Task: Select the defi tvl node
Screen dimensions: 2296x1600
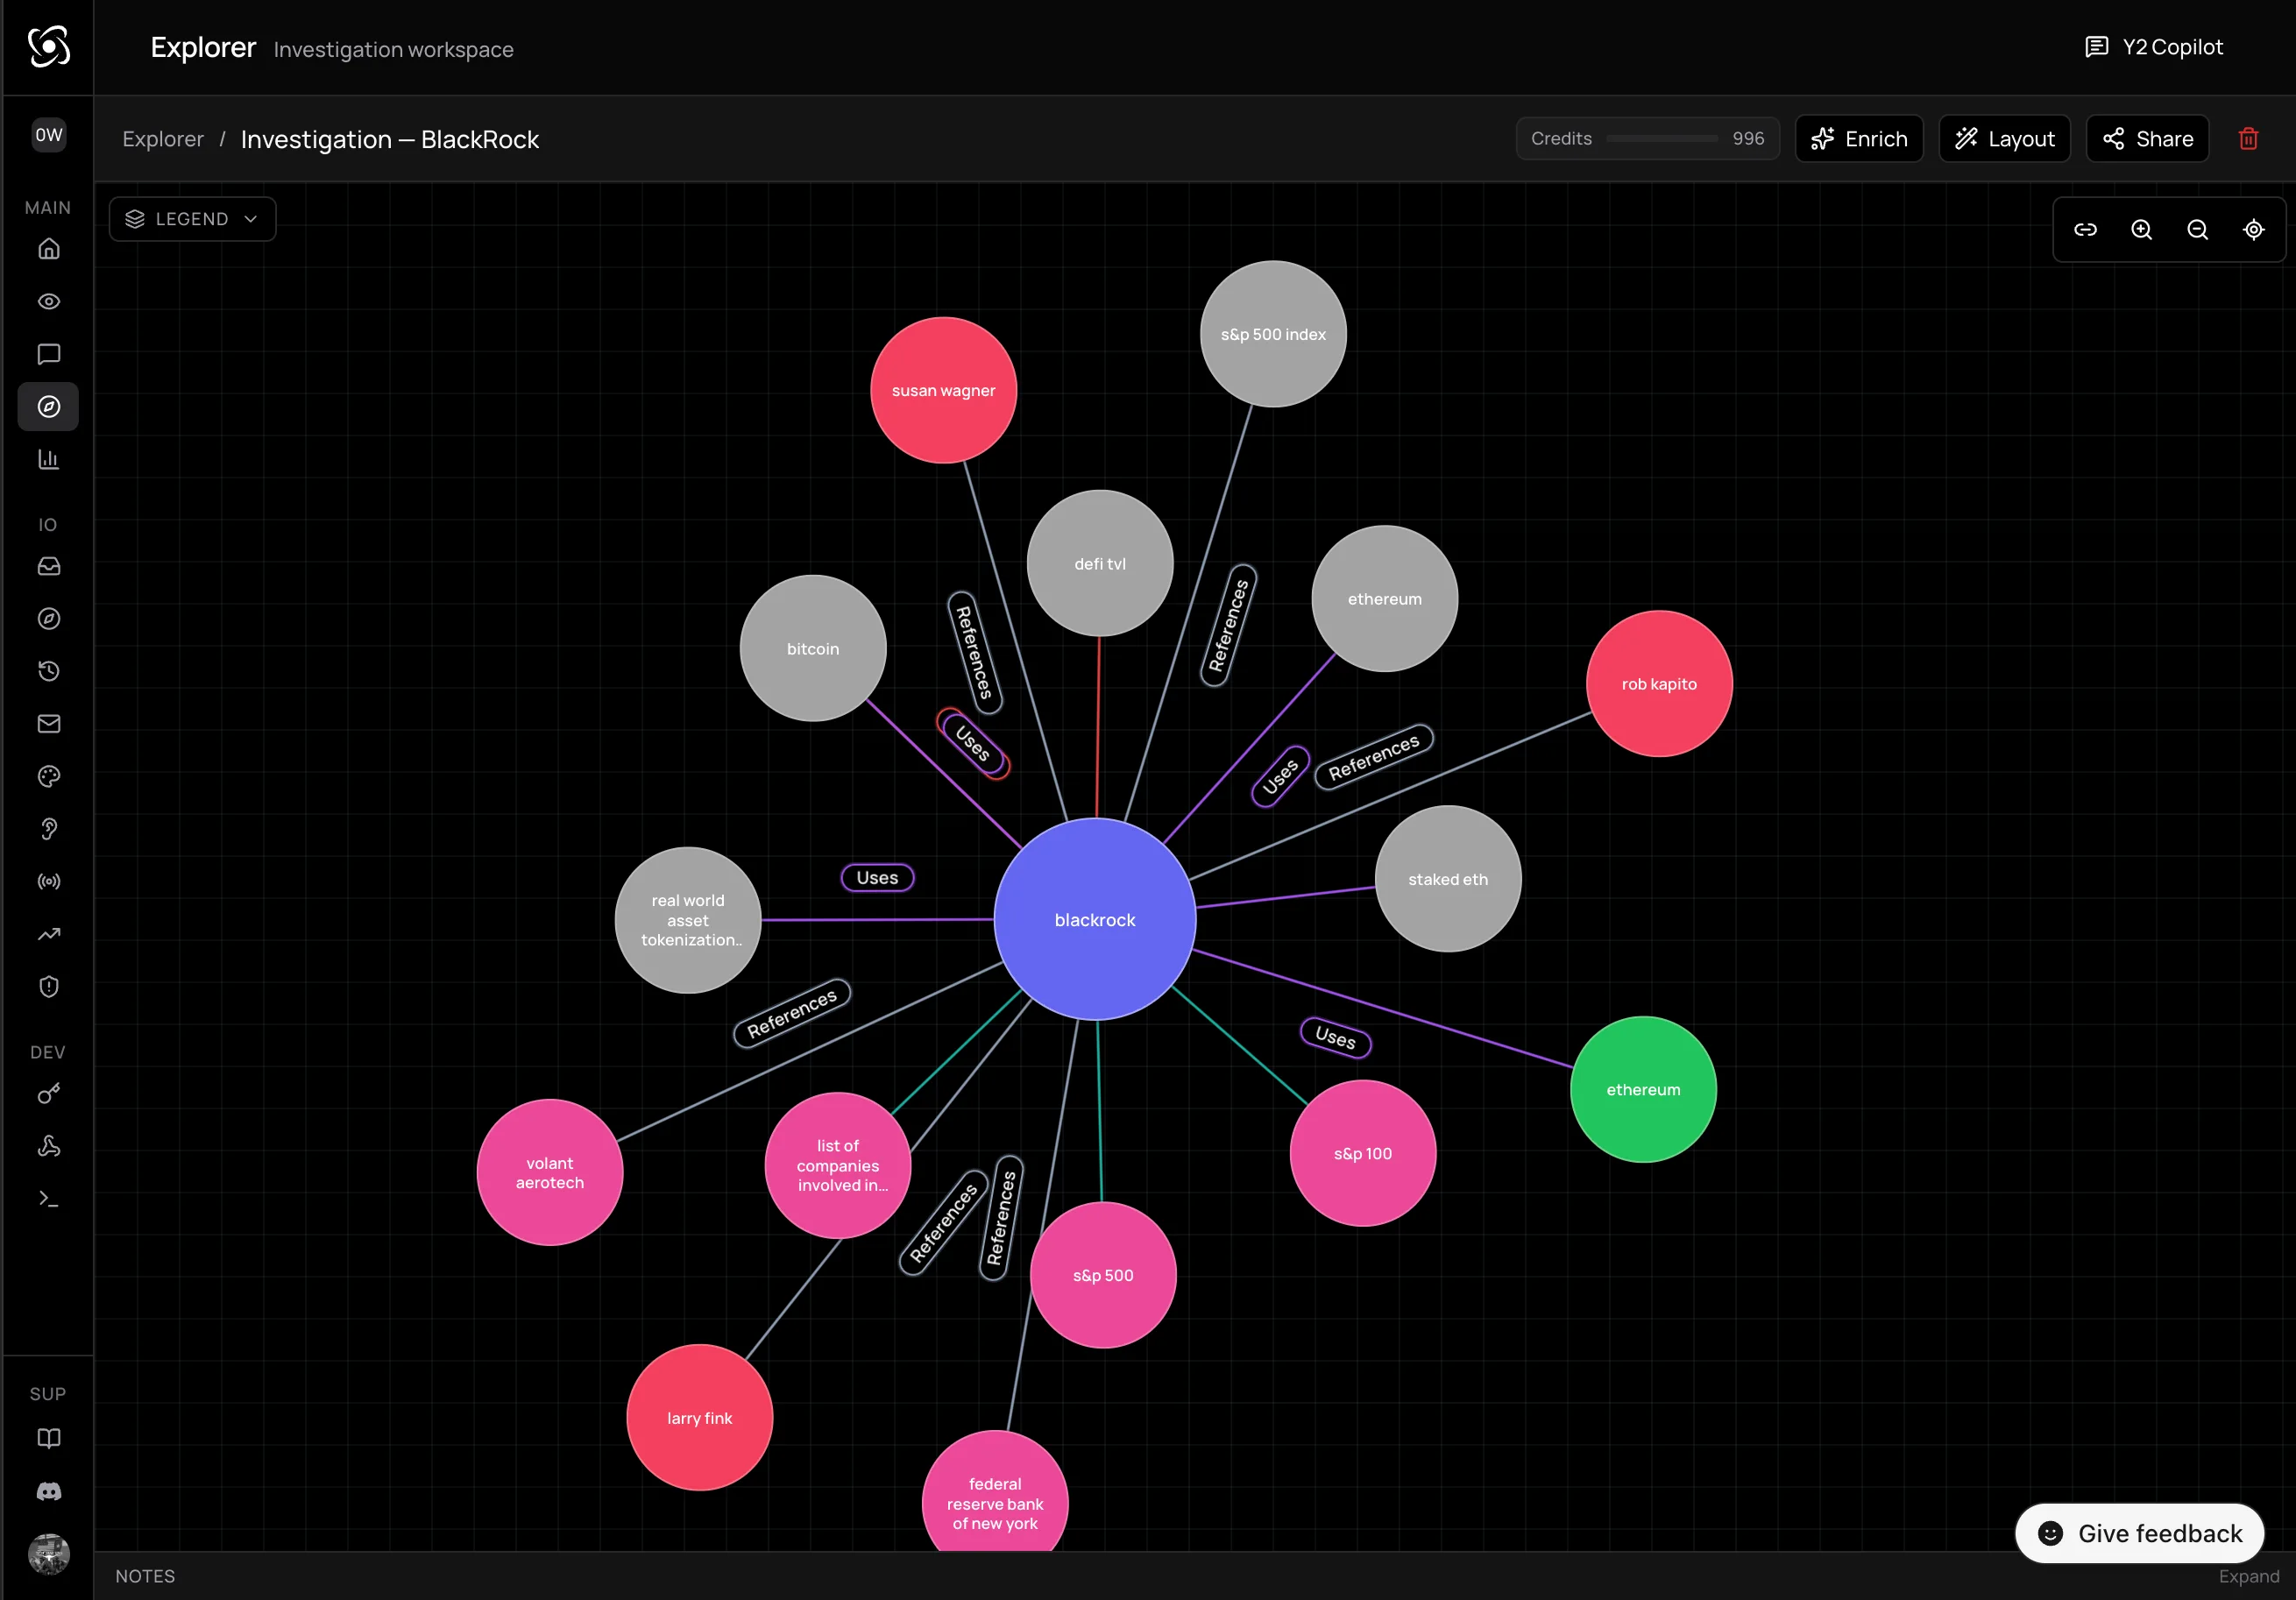Action: (1100, 563)
